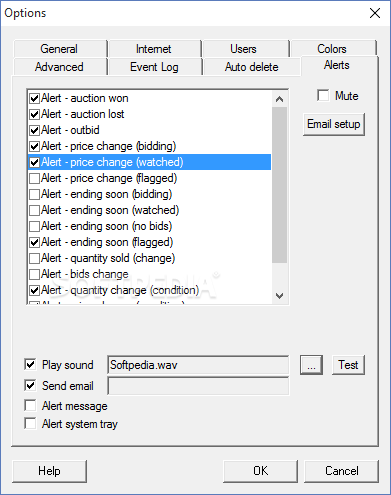Open the Event Log tab
The image size is (391, 495).
[154, 67]
